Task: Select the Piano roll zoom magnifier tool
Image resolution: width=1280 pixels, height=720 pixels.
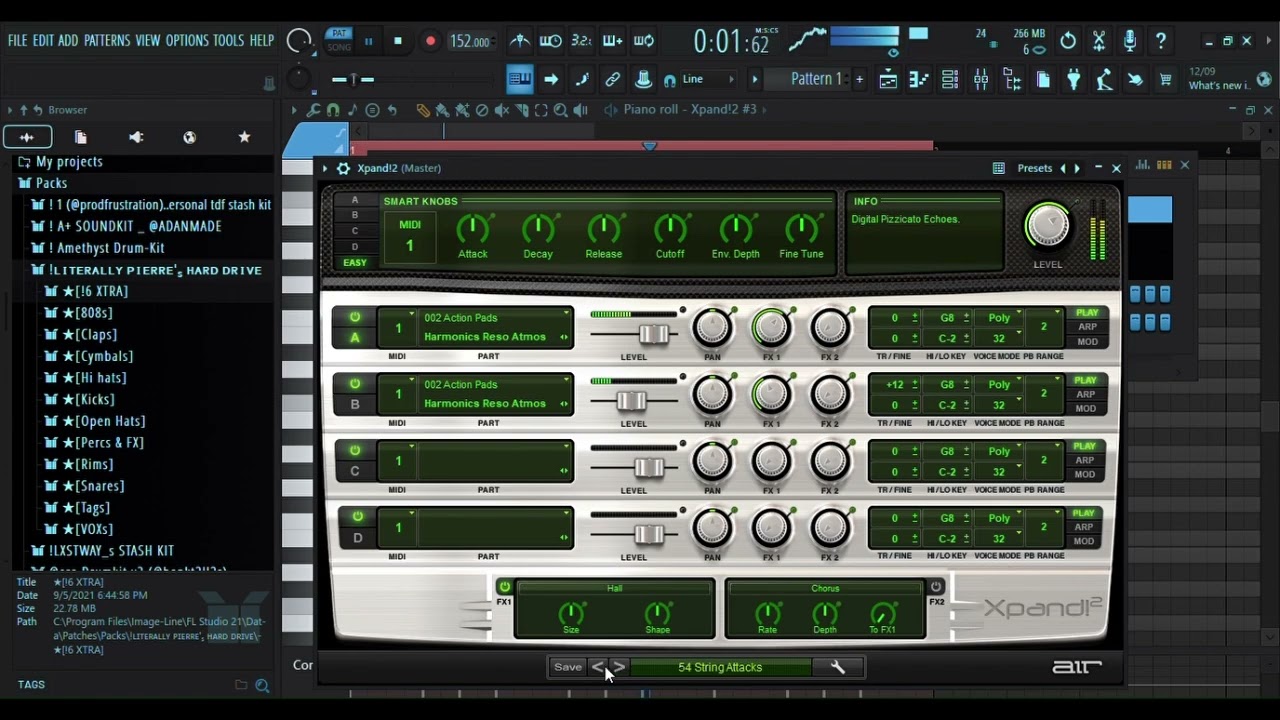Action: tap(561, 110)
